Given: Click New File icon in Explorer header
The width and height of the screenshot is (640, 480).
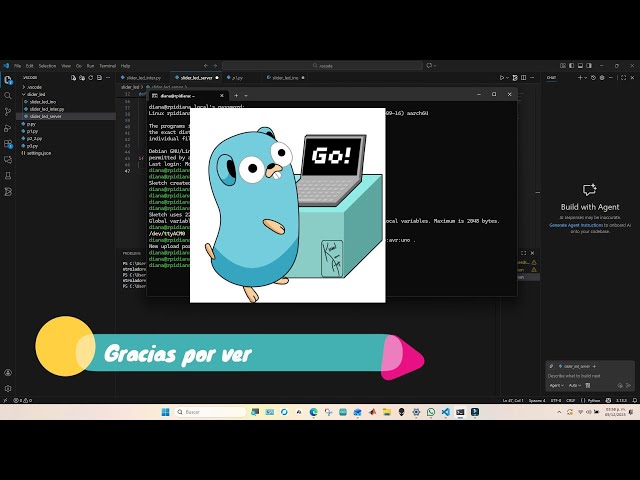Looking at the screenshot, I should tap(73, 78).
